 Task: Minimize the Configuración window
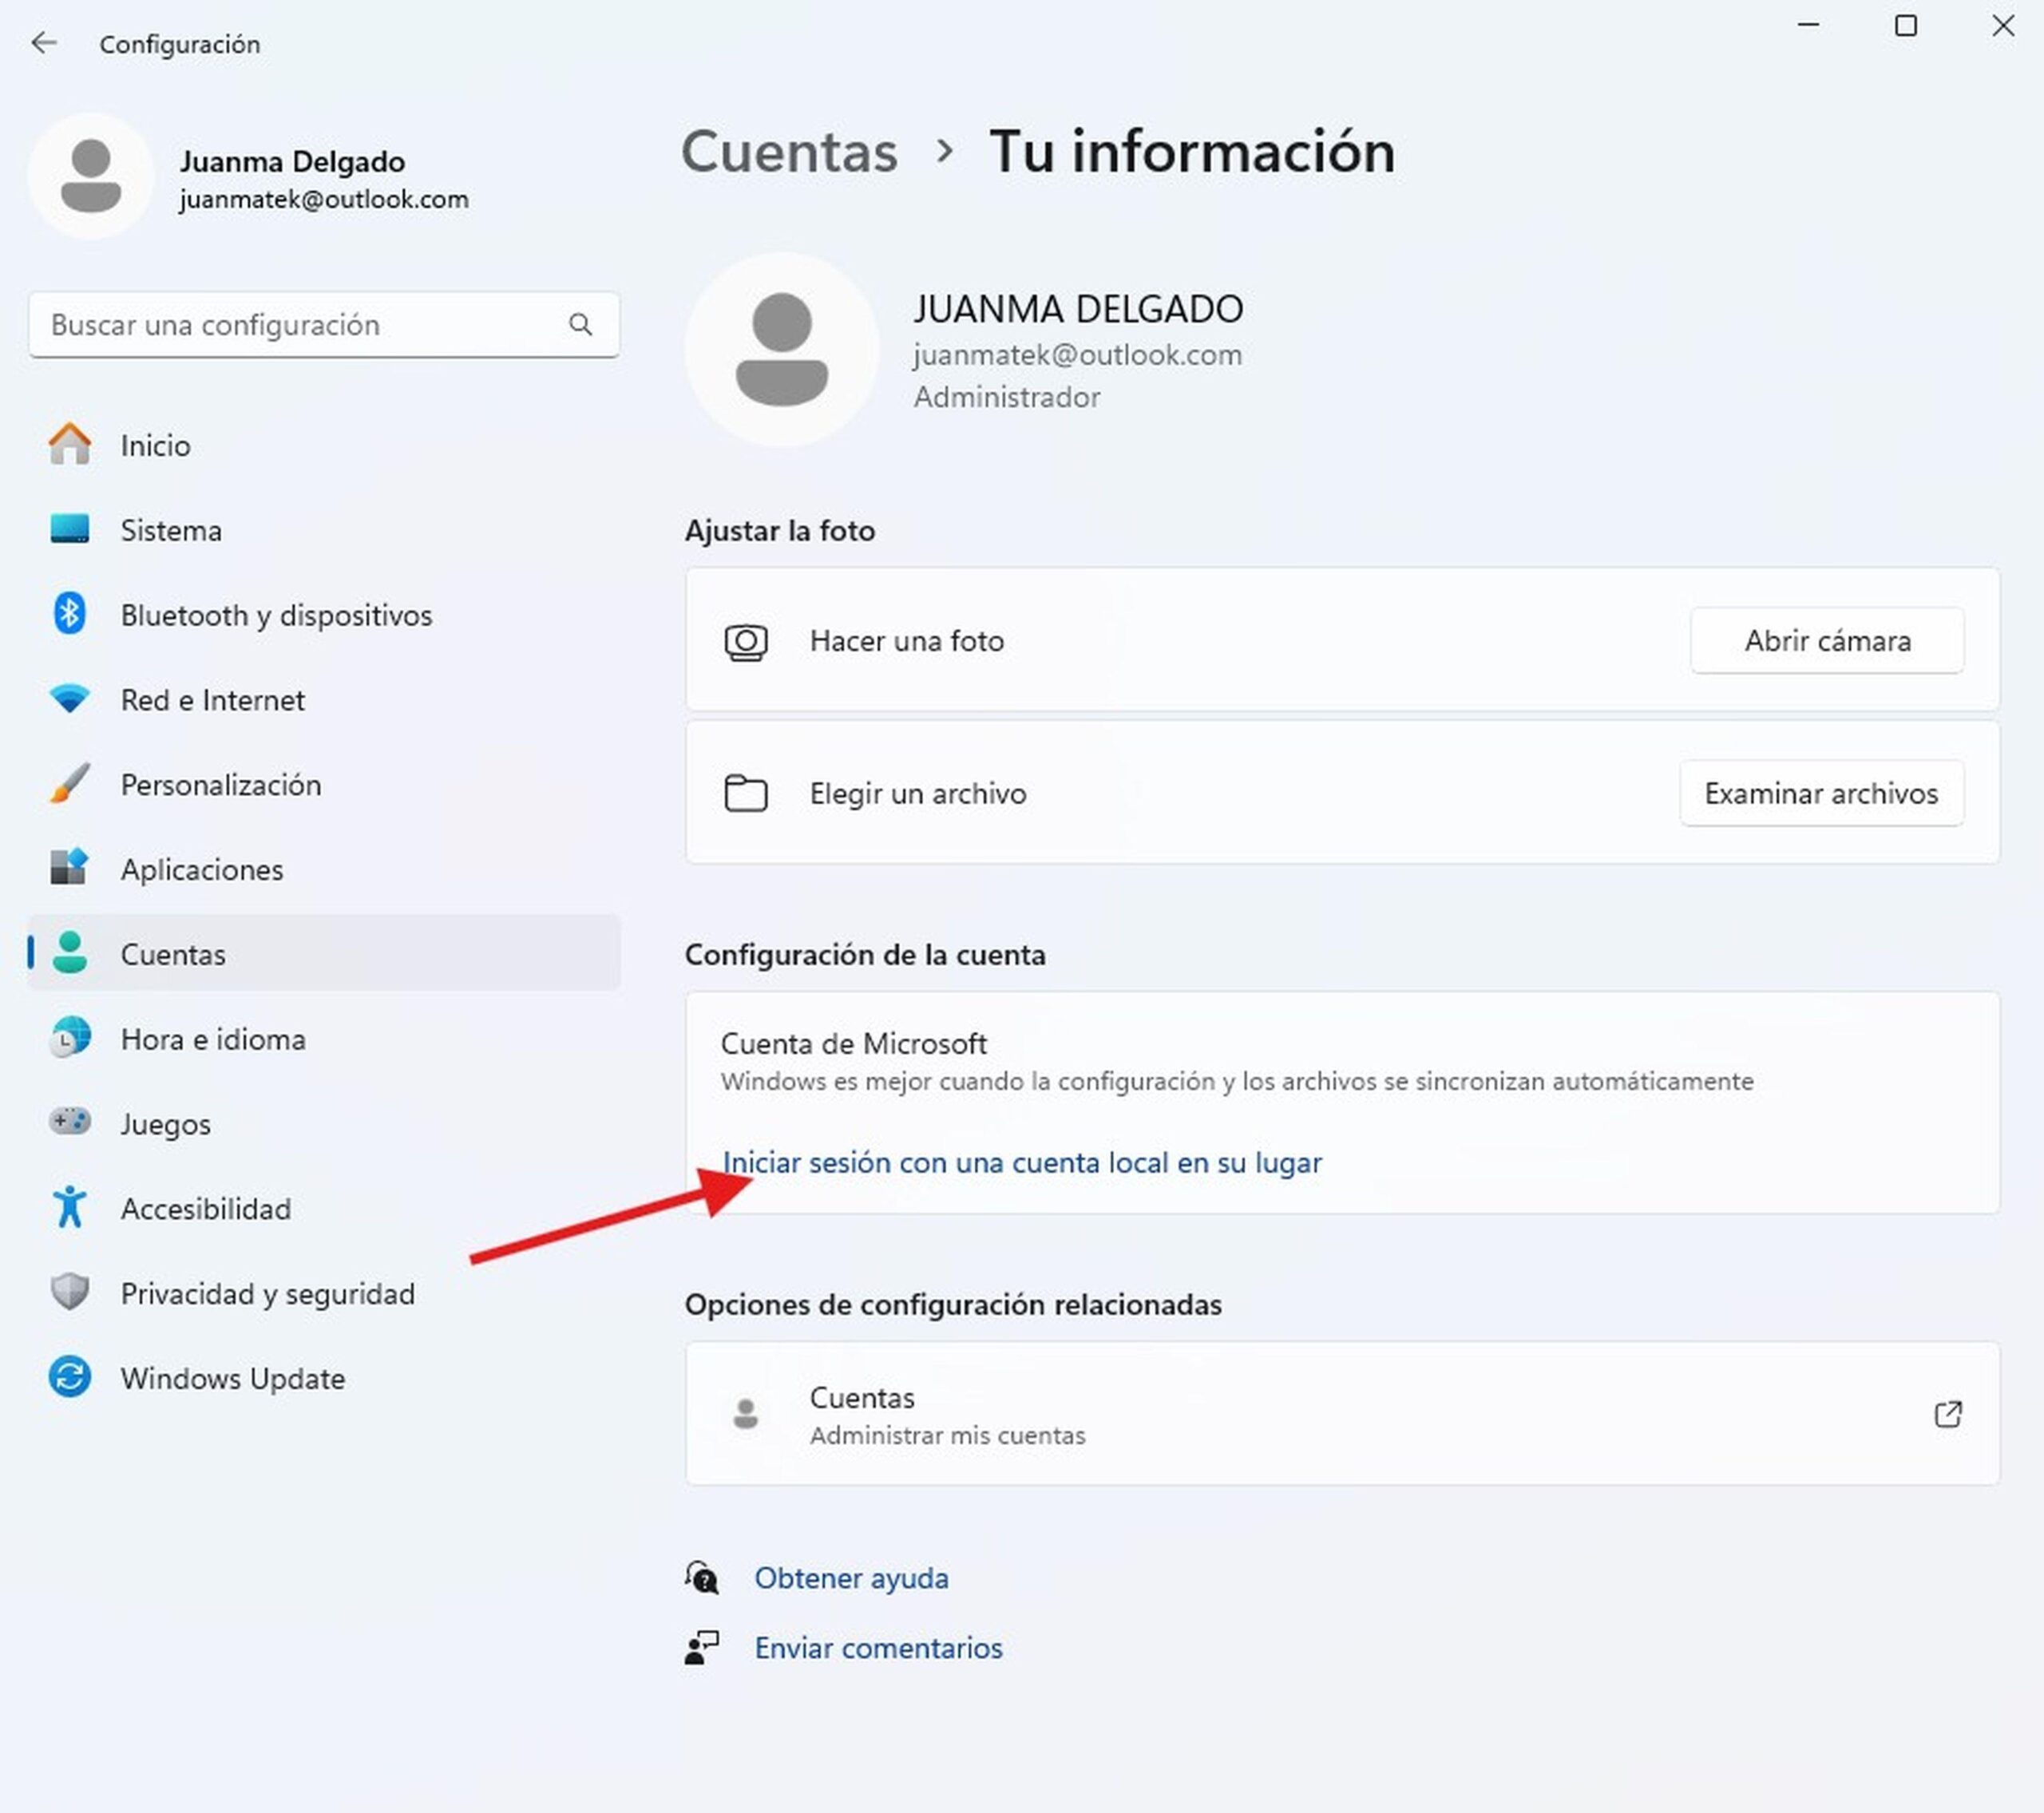click(1808, 25)
